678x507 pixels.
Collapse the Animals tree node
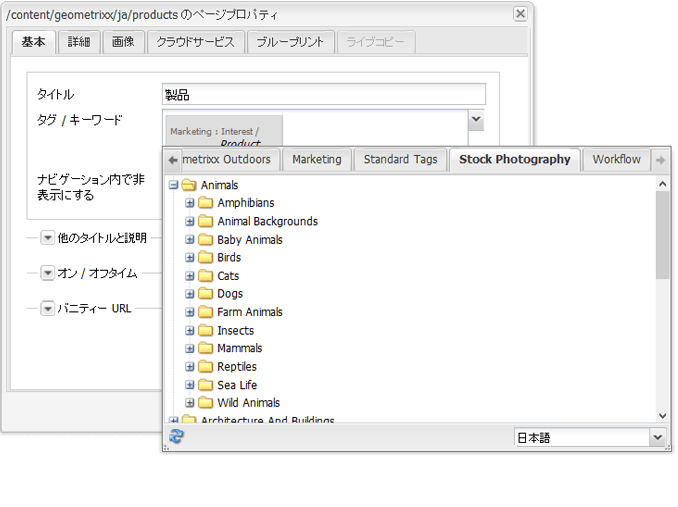coord(173,185)
